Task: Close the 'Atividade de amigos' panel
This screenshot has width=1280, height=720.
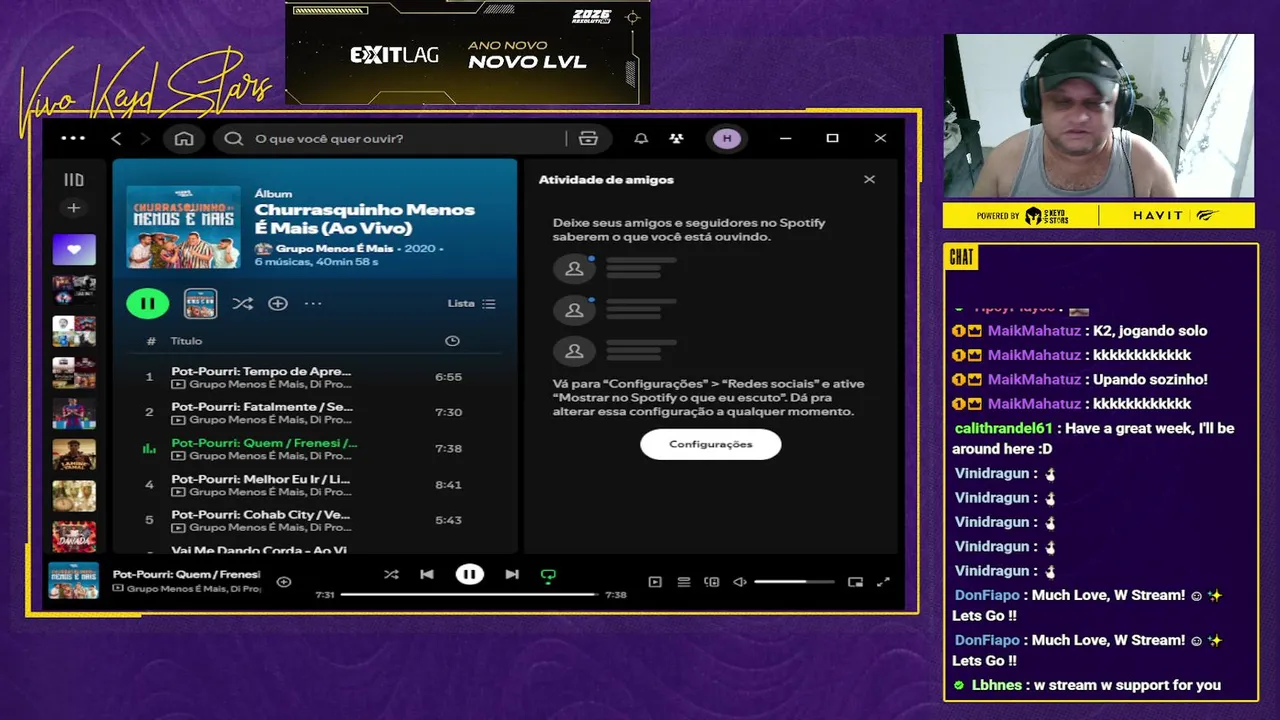Action: click(x=869, y=179)
